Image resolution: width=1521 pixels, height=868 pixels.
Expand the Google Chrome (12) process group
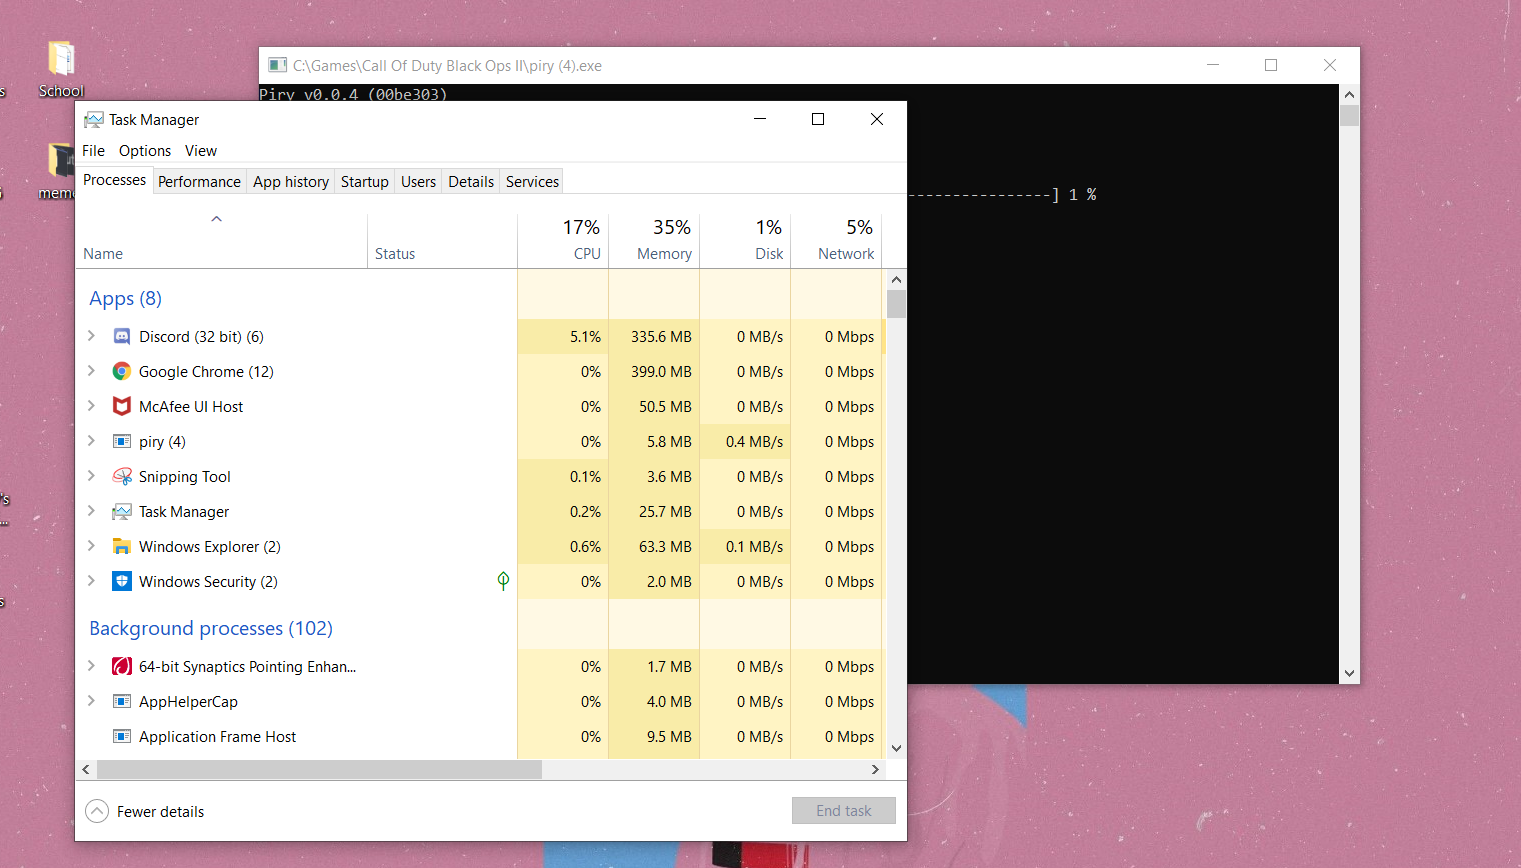pos(91,371)
